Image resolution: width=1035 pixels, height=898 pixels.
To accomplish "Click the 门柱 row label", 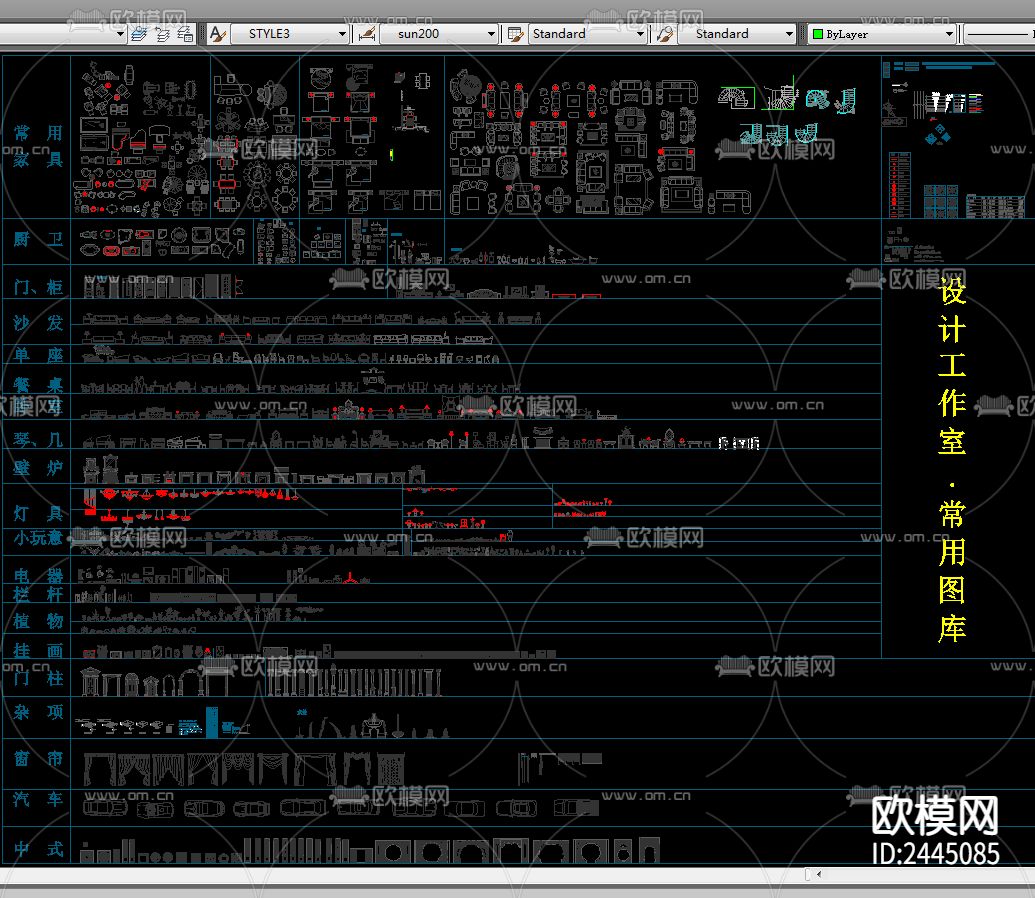I will [x=38, y=678].
